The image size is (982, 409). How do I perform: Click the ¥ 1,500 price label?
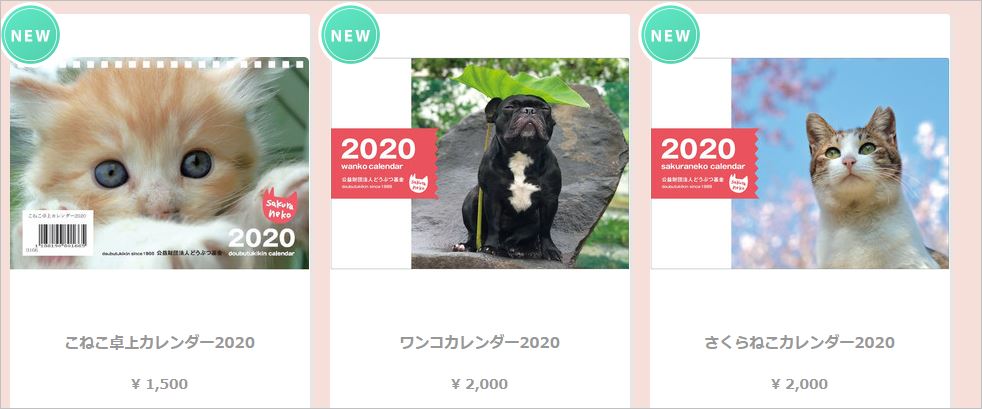click(x=160, y=384)
